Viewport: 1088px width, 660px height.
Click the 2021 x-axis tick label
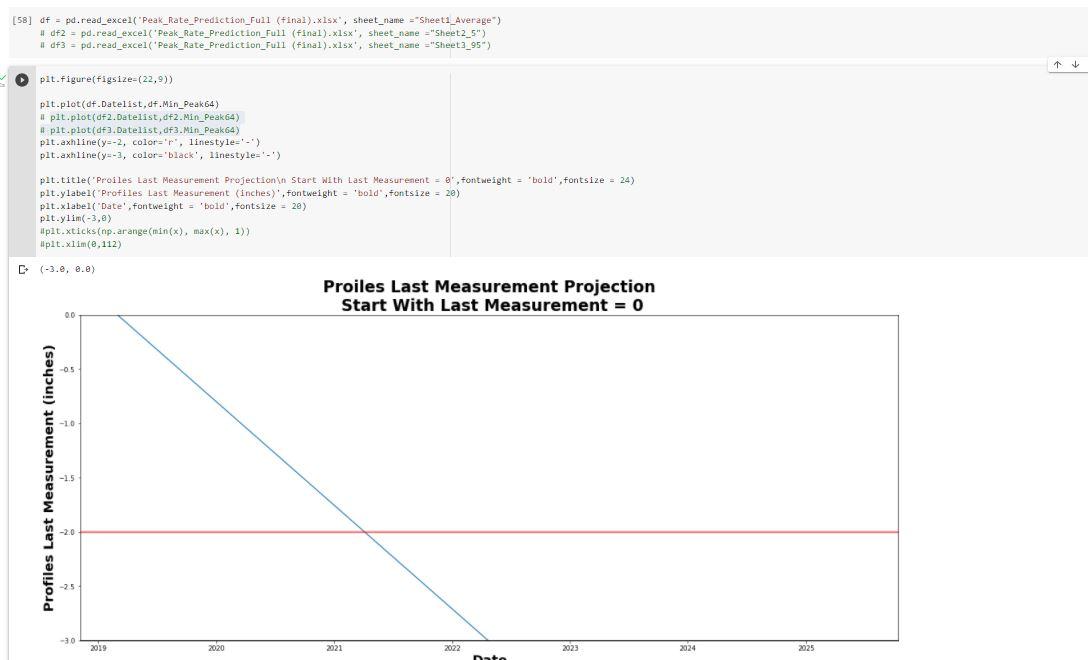(x=334, y=648)
